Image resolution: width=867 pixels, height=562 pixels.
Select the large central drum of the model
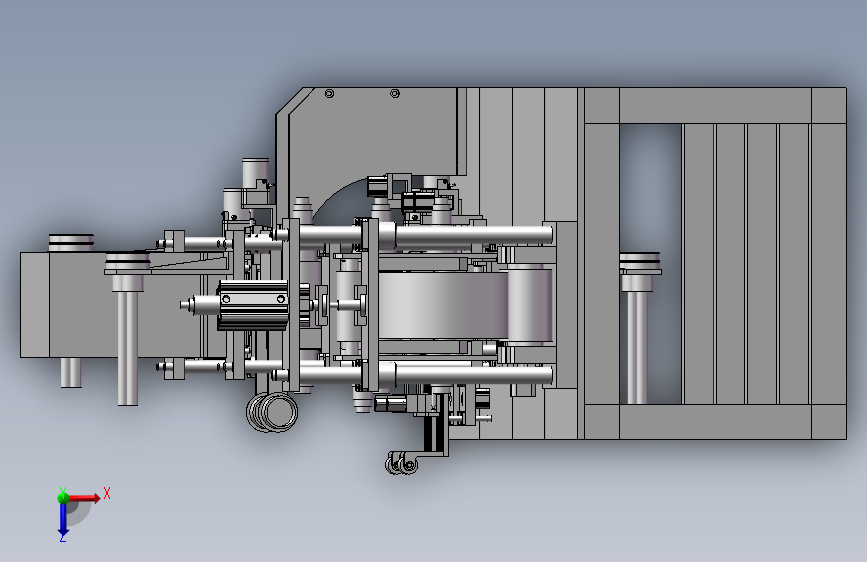coord(443,305)
